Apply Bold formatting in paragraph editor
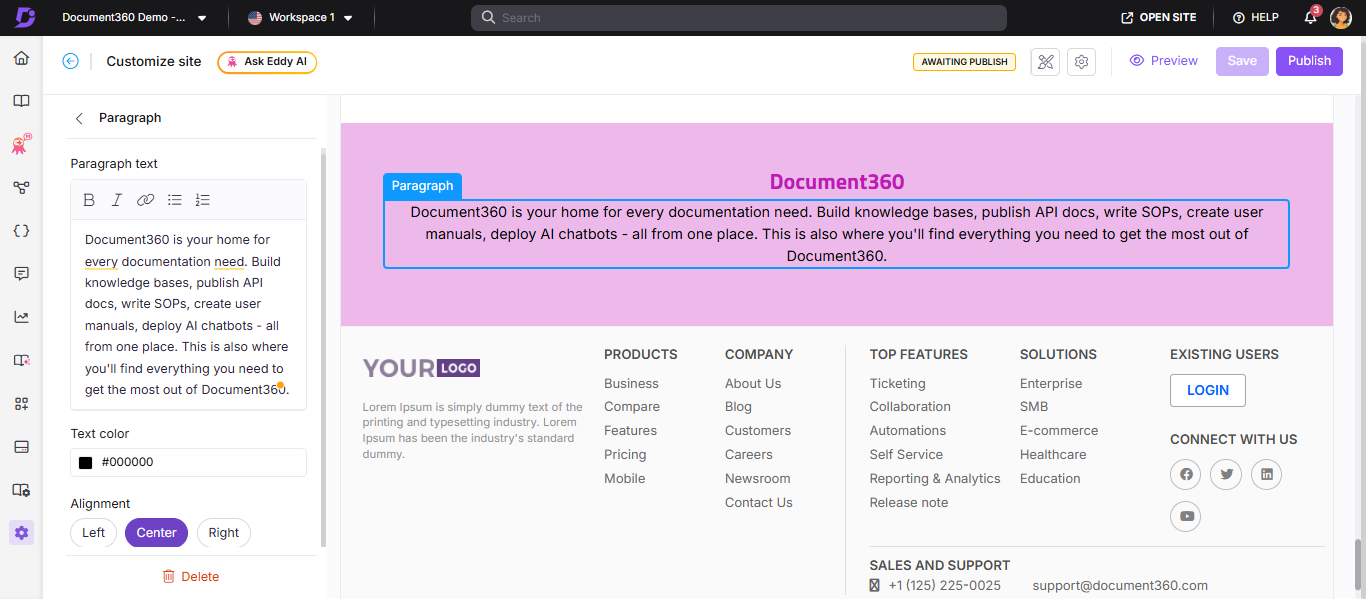 [x=89, y=200]
